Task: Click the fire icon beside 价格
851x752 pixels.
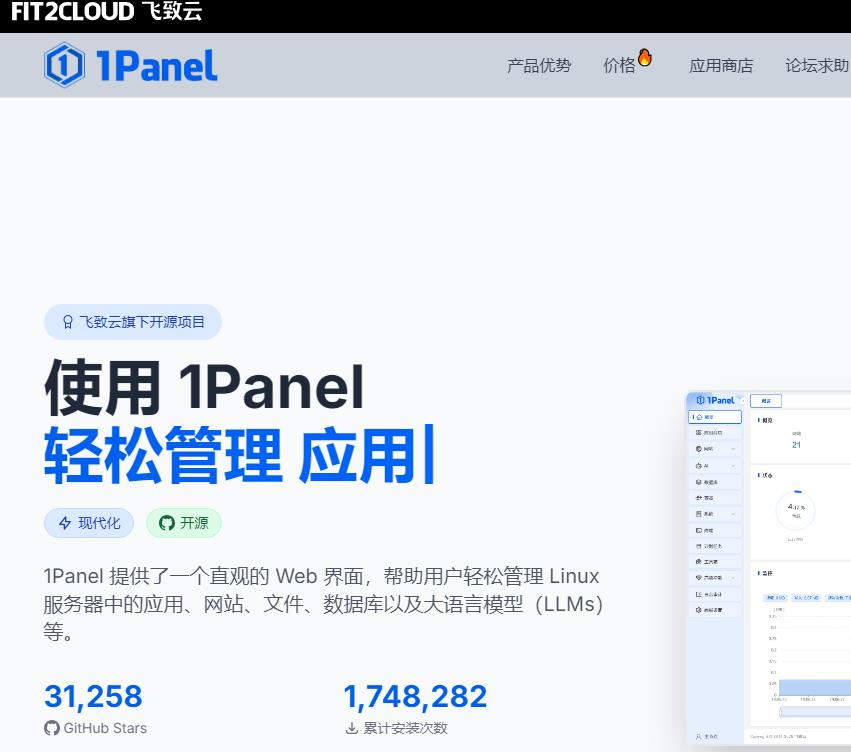Action: [645, 58]
